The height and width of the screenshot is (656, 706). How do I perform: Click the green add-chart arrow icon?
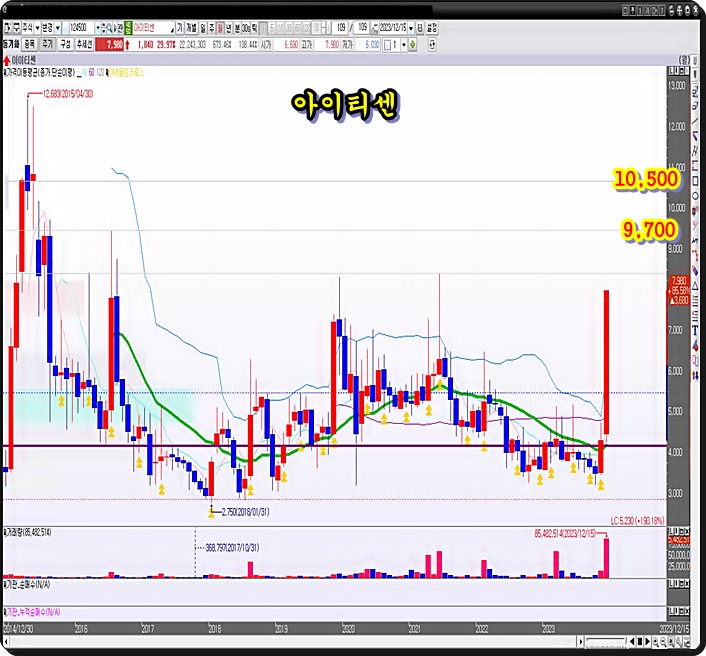pos(412,45)
